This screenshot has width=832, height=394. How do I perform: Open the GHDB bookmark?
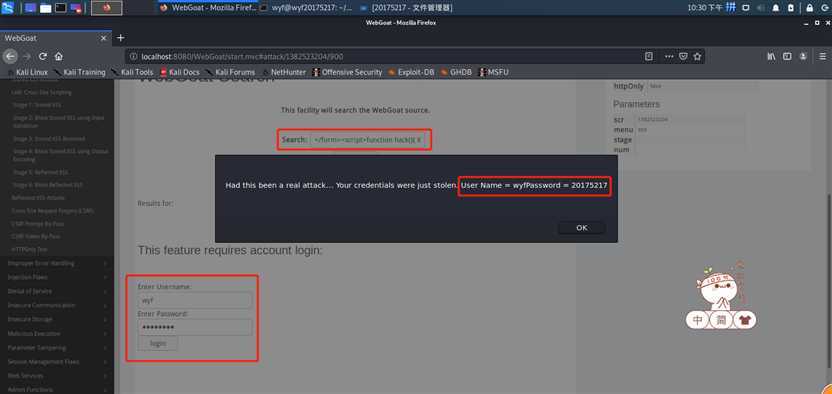456,72
